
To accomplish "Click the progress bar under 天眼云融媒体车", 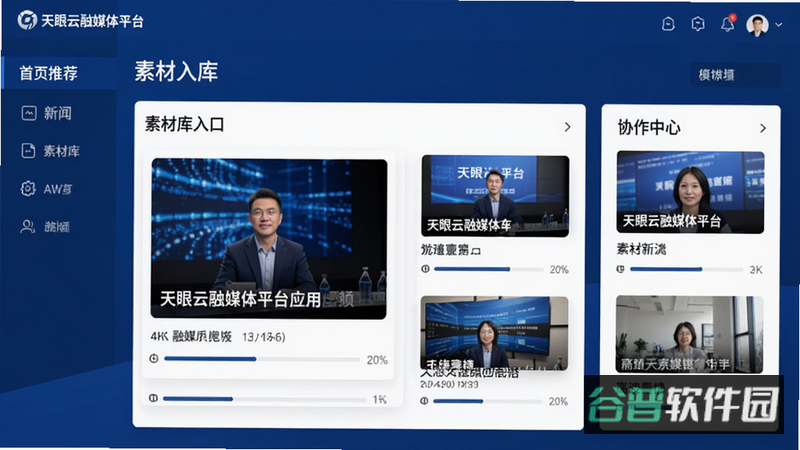I will point(488,269).
